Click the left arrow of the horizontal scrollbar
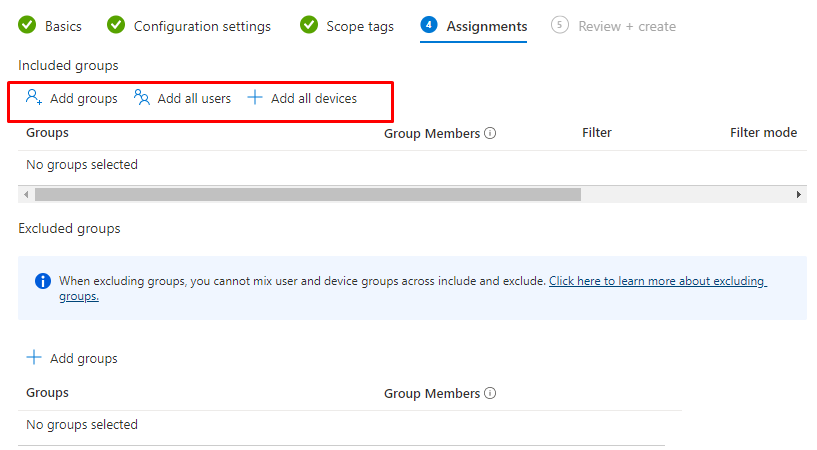 click(25, 194)
